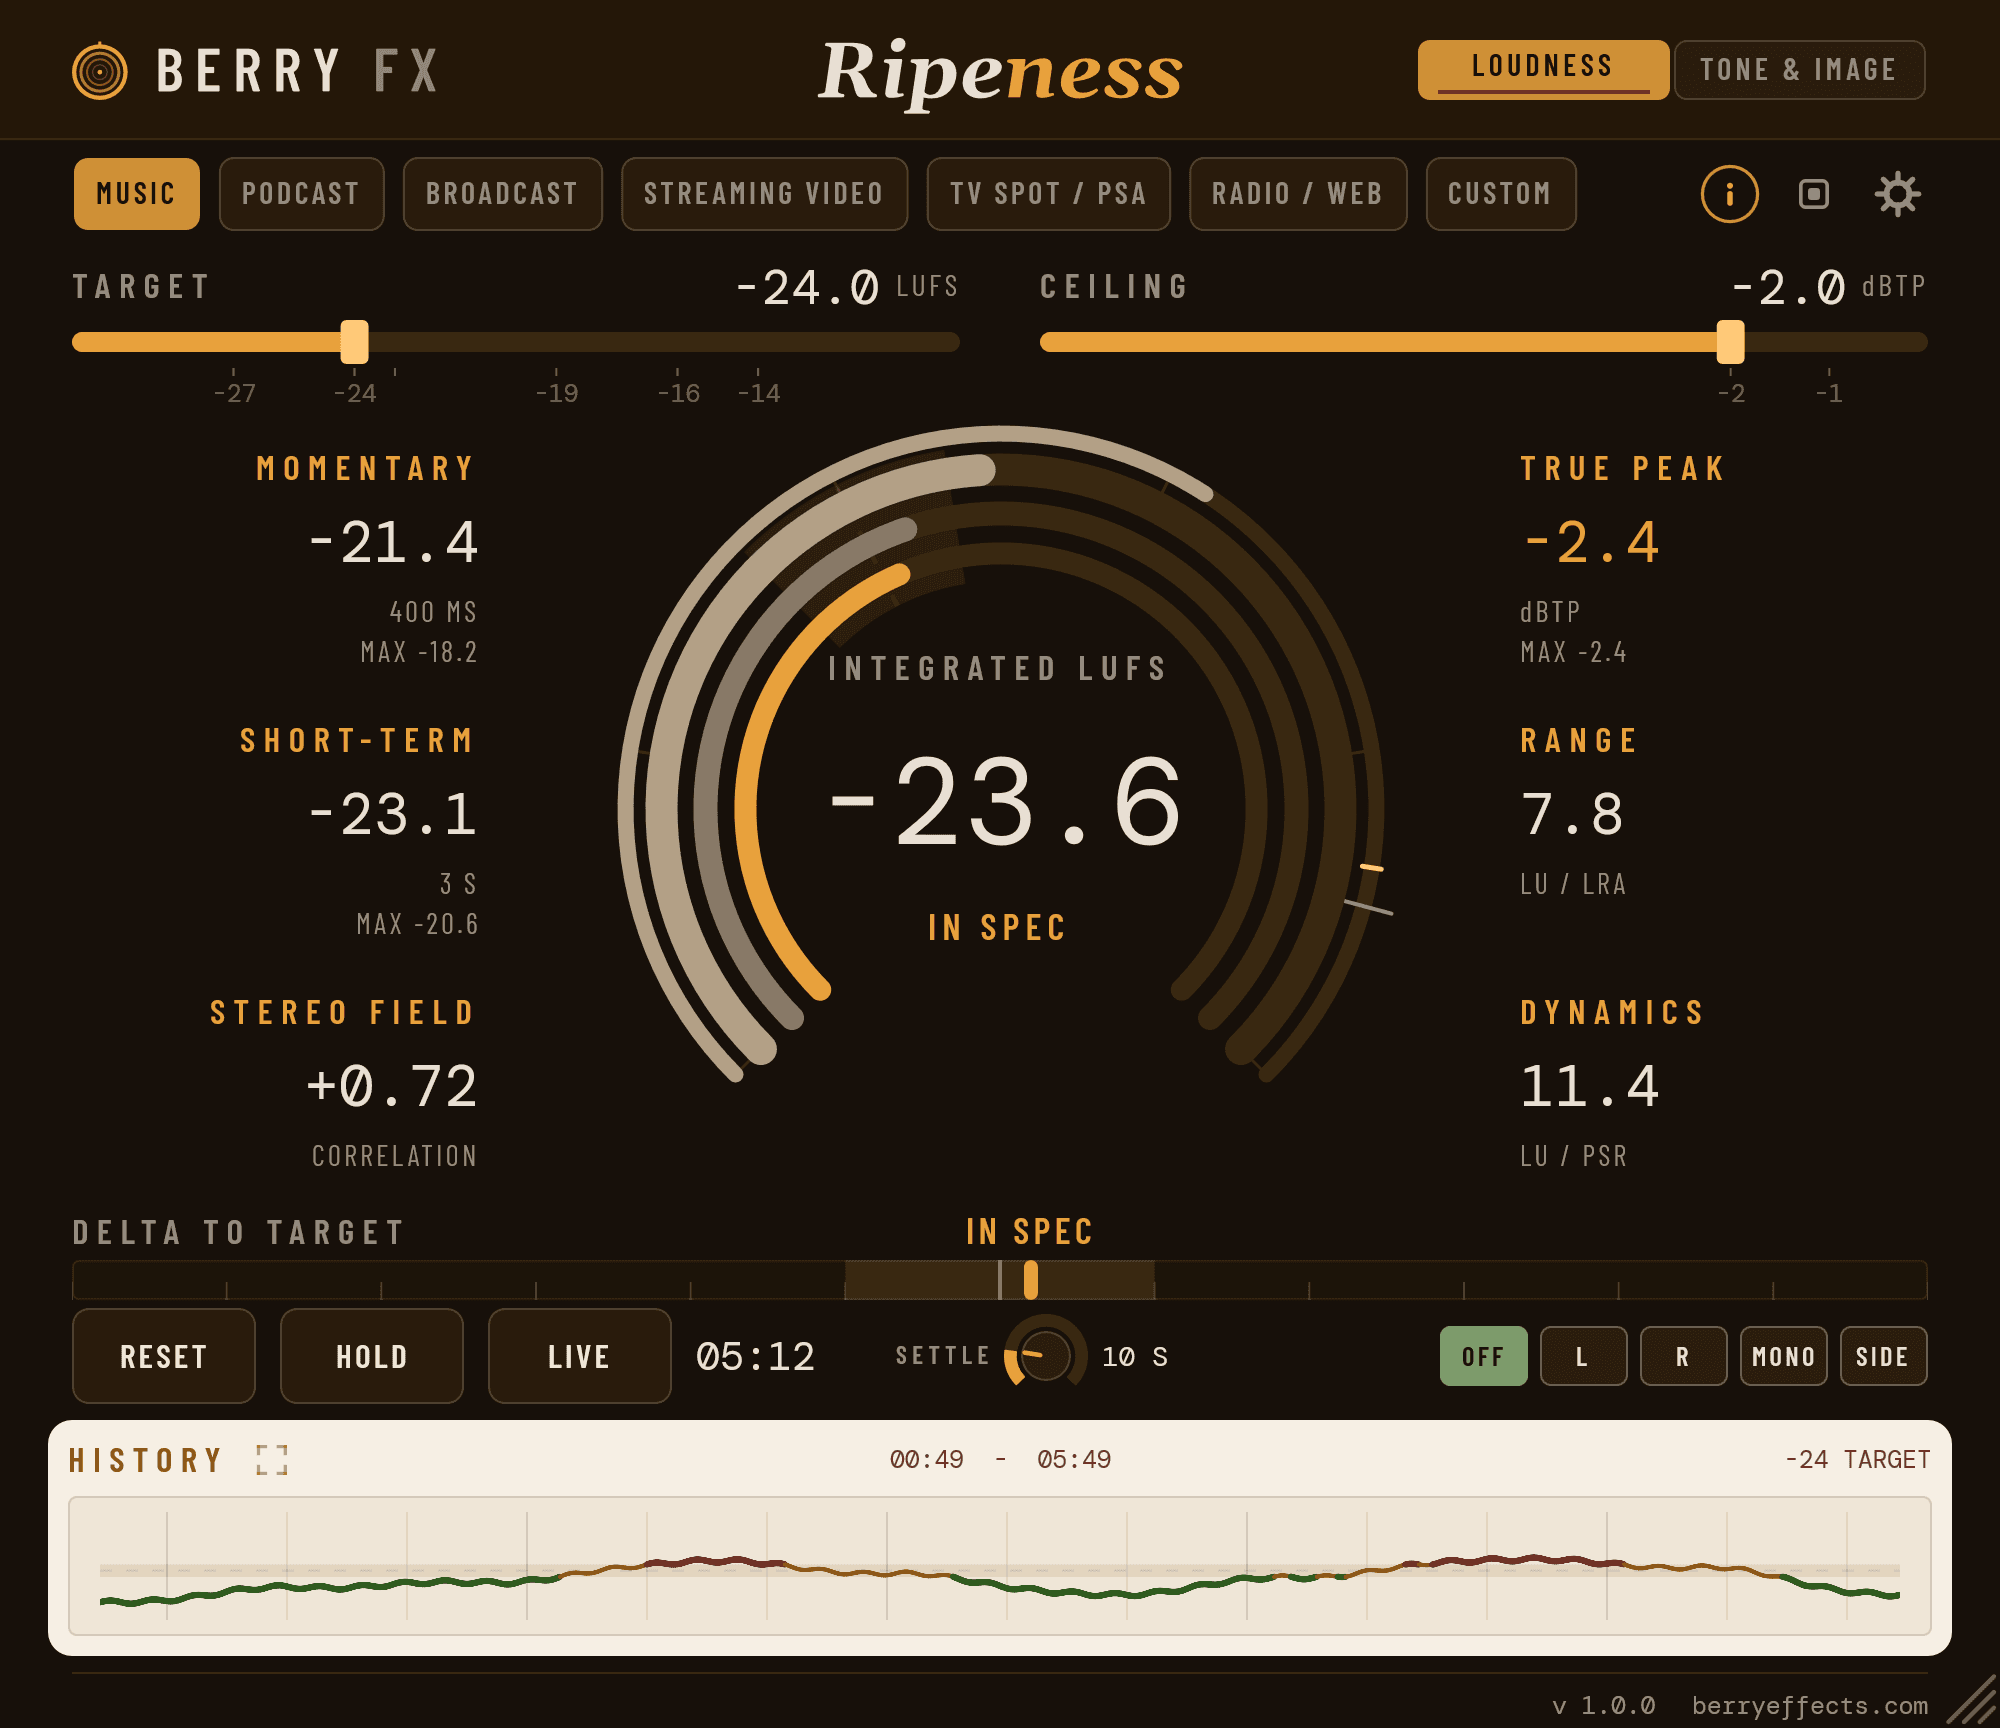
Task: Select the Broadcast preset
Action: pyautogui.click(x=502, y=194)
